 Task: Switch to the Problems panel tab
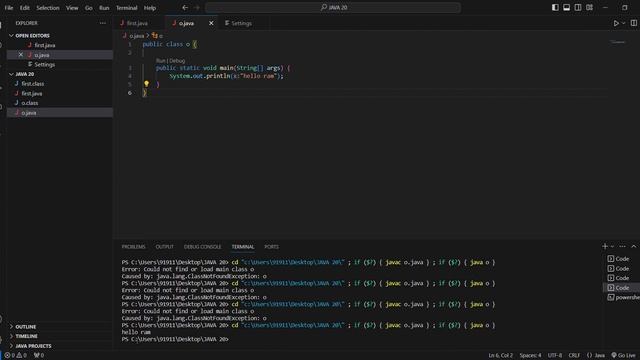pos(133,247)
